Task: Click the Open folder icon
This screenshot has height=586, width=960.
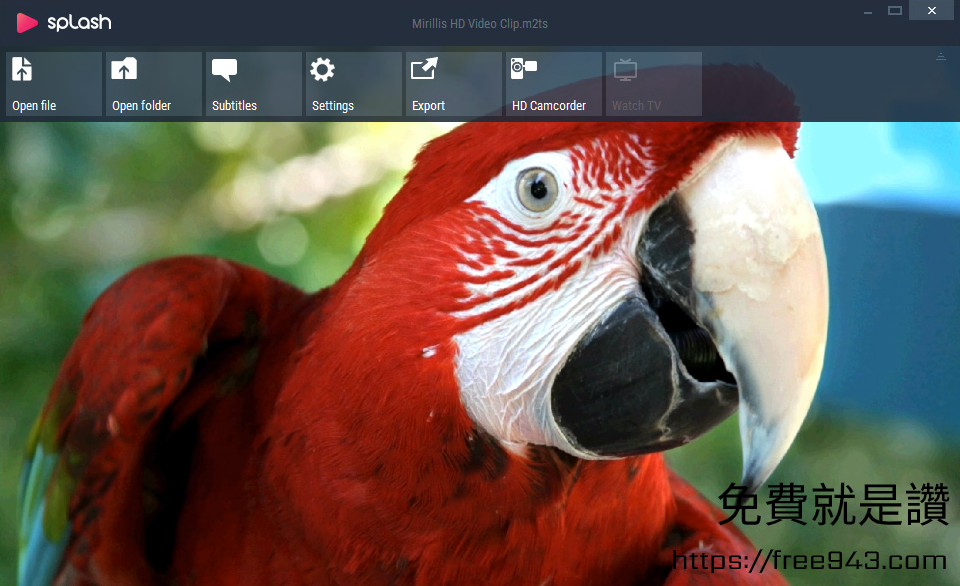Action: (124, 69)
